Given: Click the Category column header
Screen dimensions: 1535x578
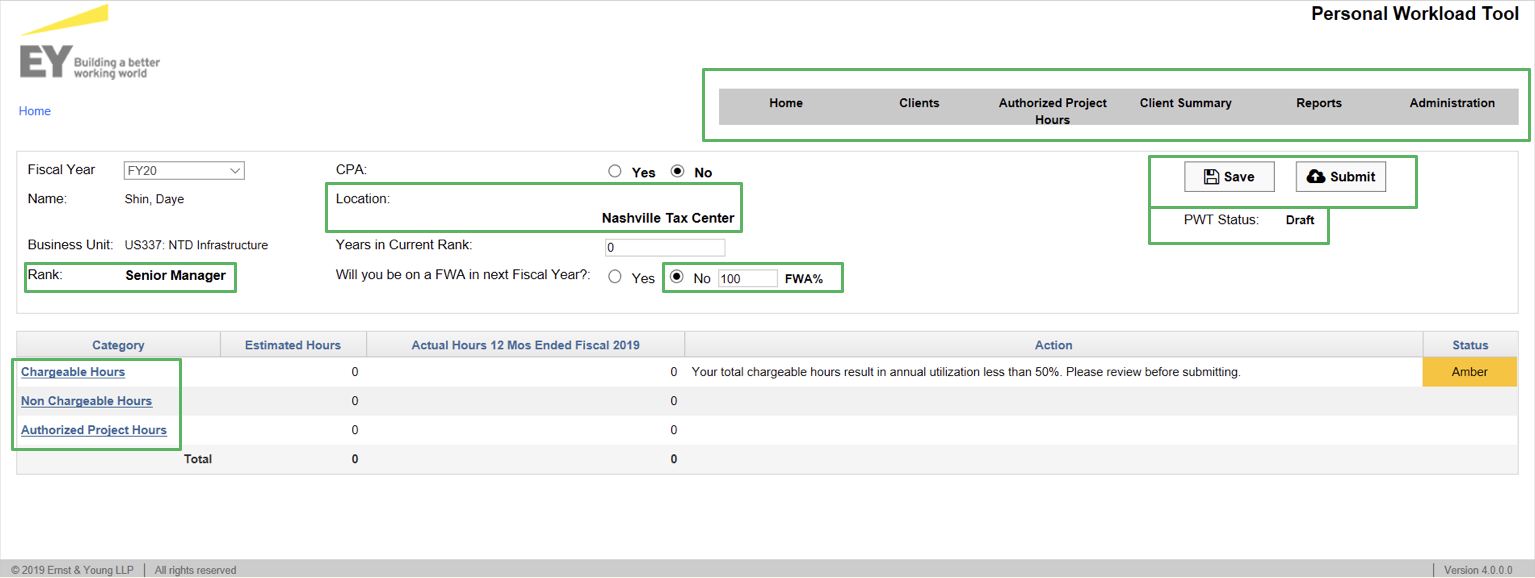Looking at the screenshot, I should (118, 345).
